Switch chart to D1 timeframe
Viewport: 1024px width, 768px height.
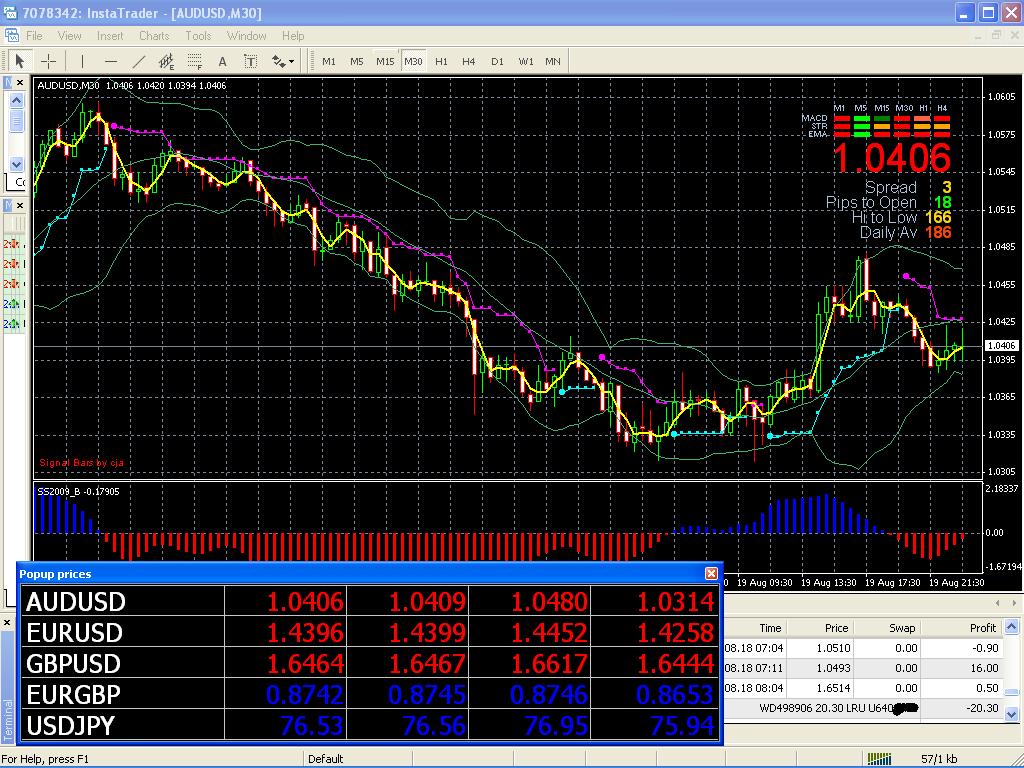tap(497, 61)
